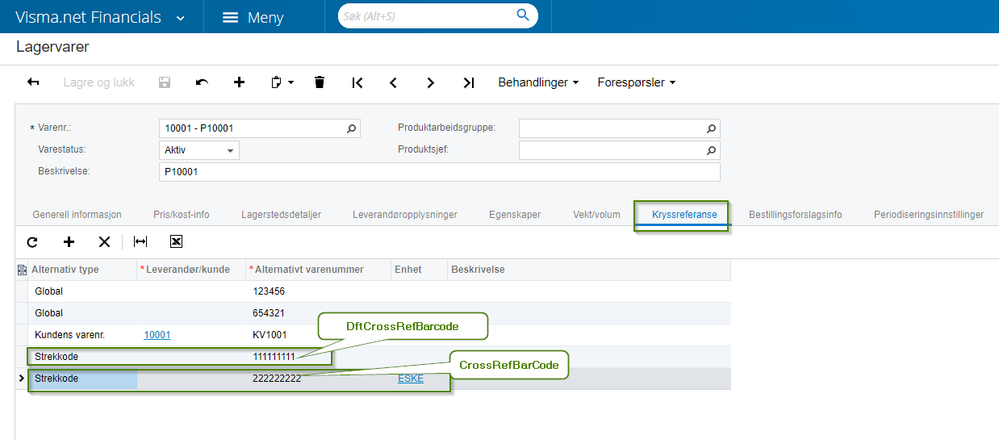
Task: Open customer link 10001
Action: pyautogui.click(x=157, y=334)
